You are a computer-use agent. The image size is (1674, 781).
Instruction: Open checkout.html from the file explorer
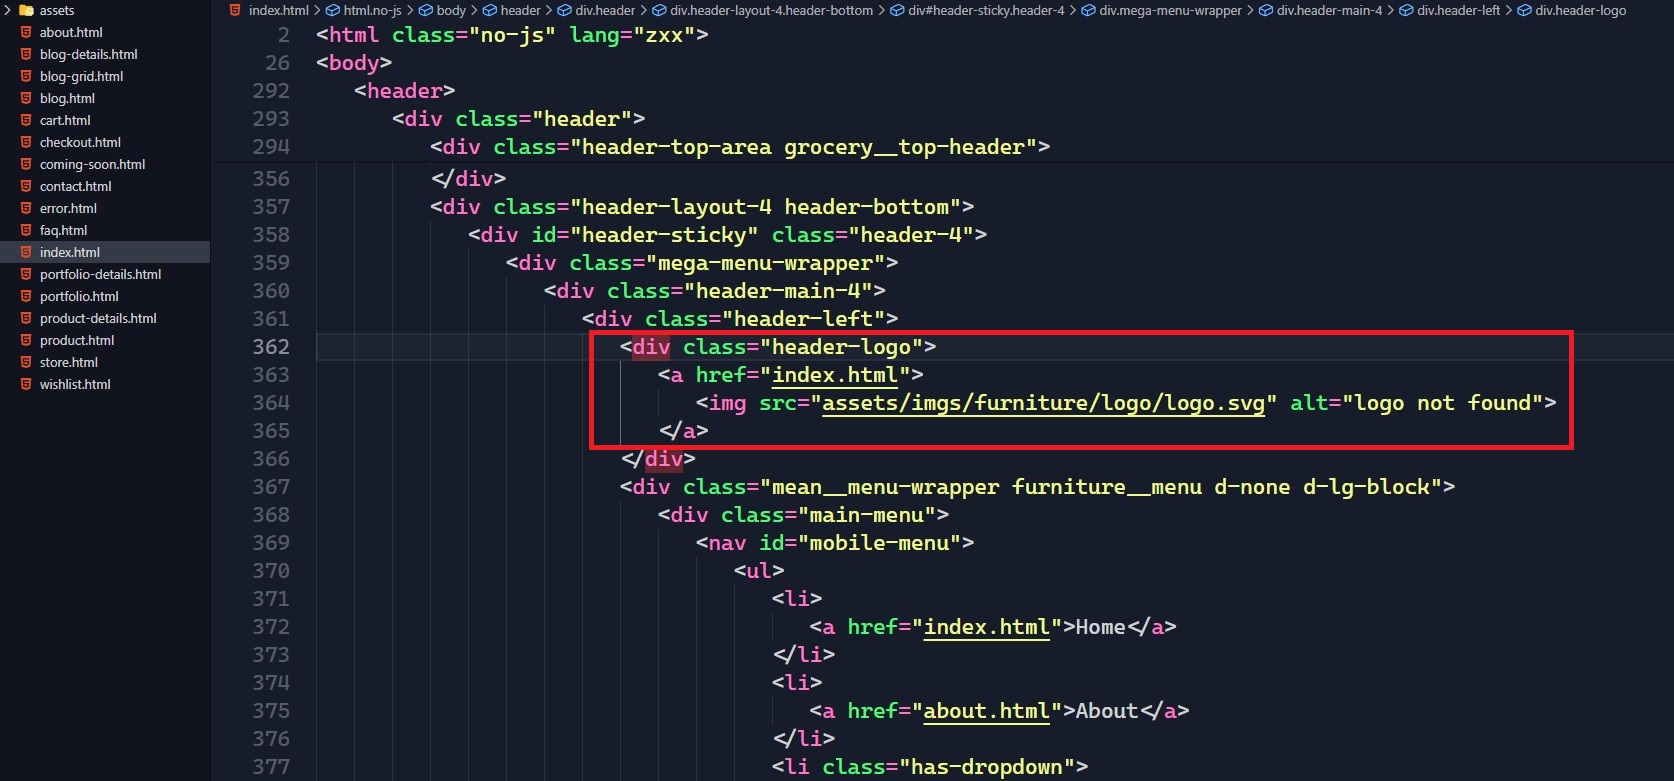(80, 142)
